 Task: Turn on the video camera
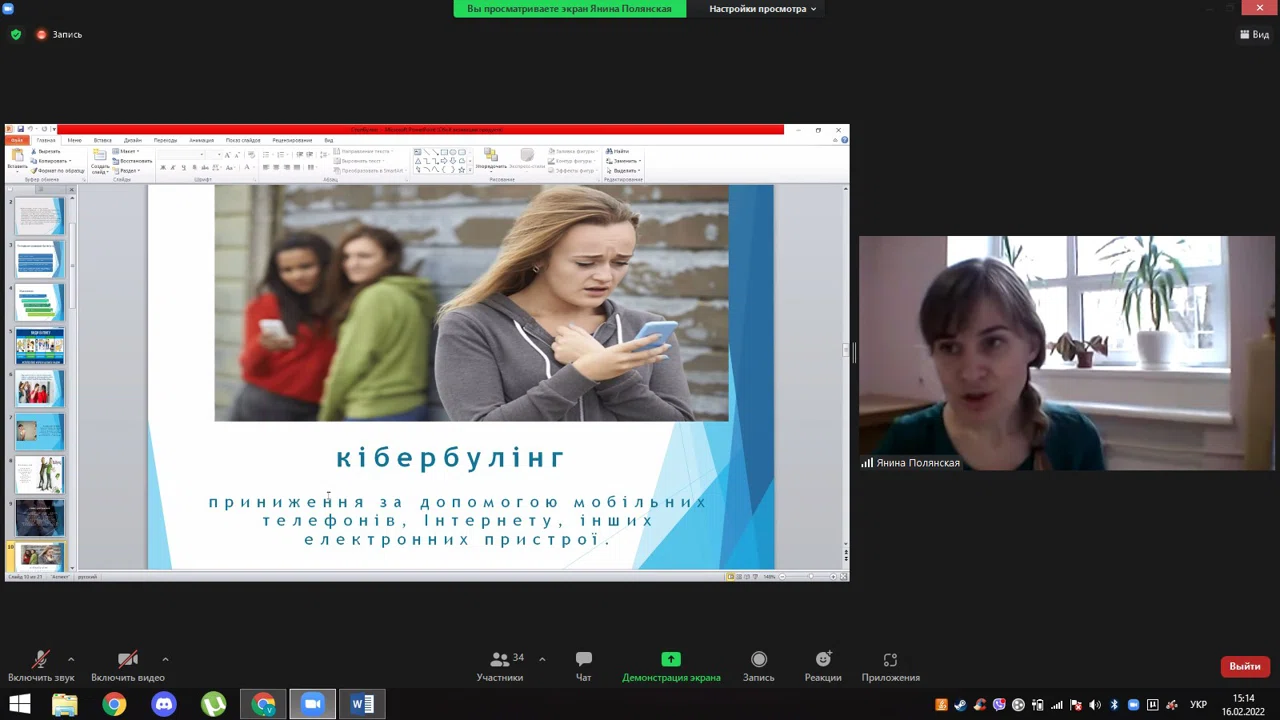tap(128, 666)
